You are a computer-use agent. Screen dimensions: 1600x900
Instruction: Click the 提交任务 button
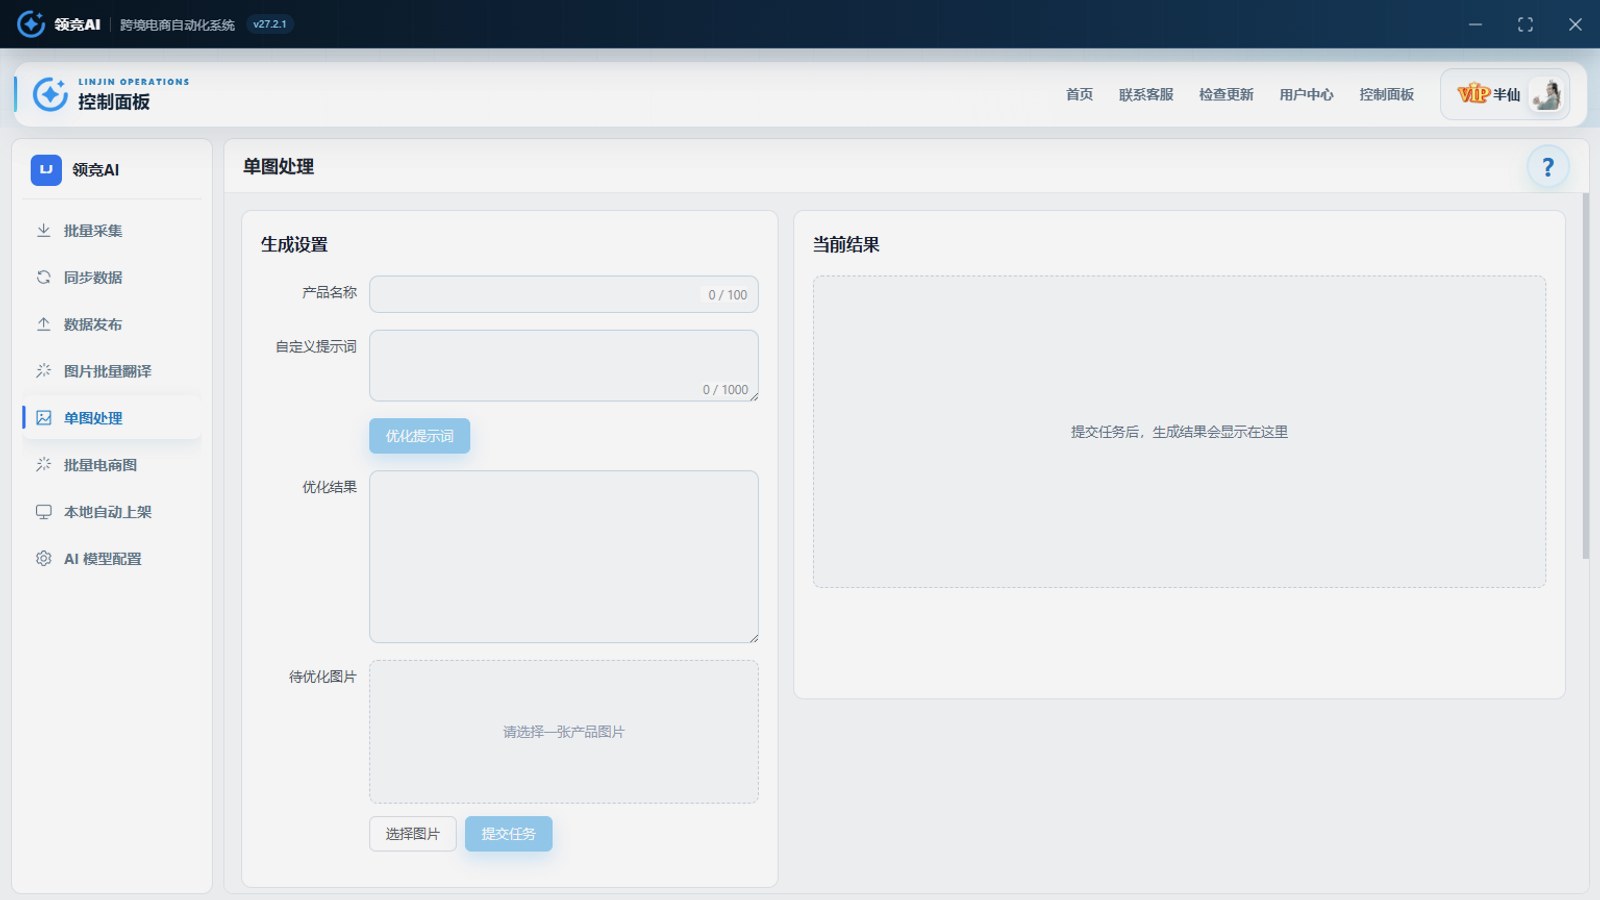coord(508,834)
